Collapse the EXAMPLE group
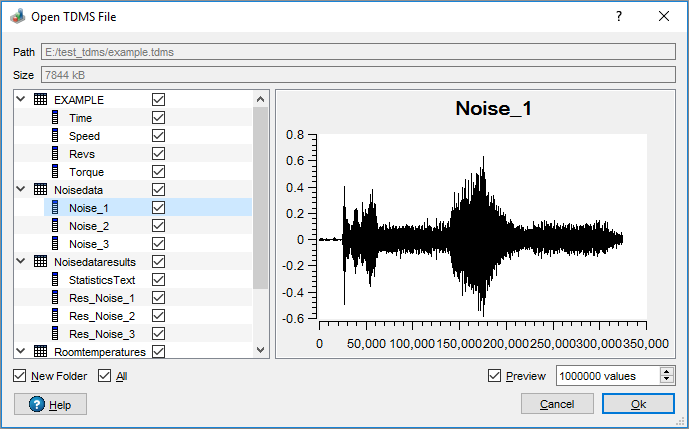Screen dimensions: 689x429 pyautogui.click(x=20, y=100)
